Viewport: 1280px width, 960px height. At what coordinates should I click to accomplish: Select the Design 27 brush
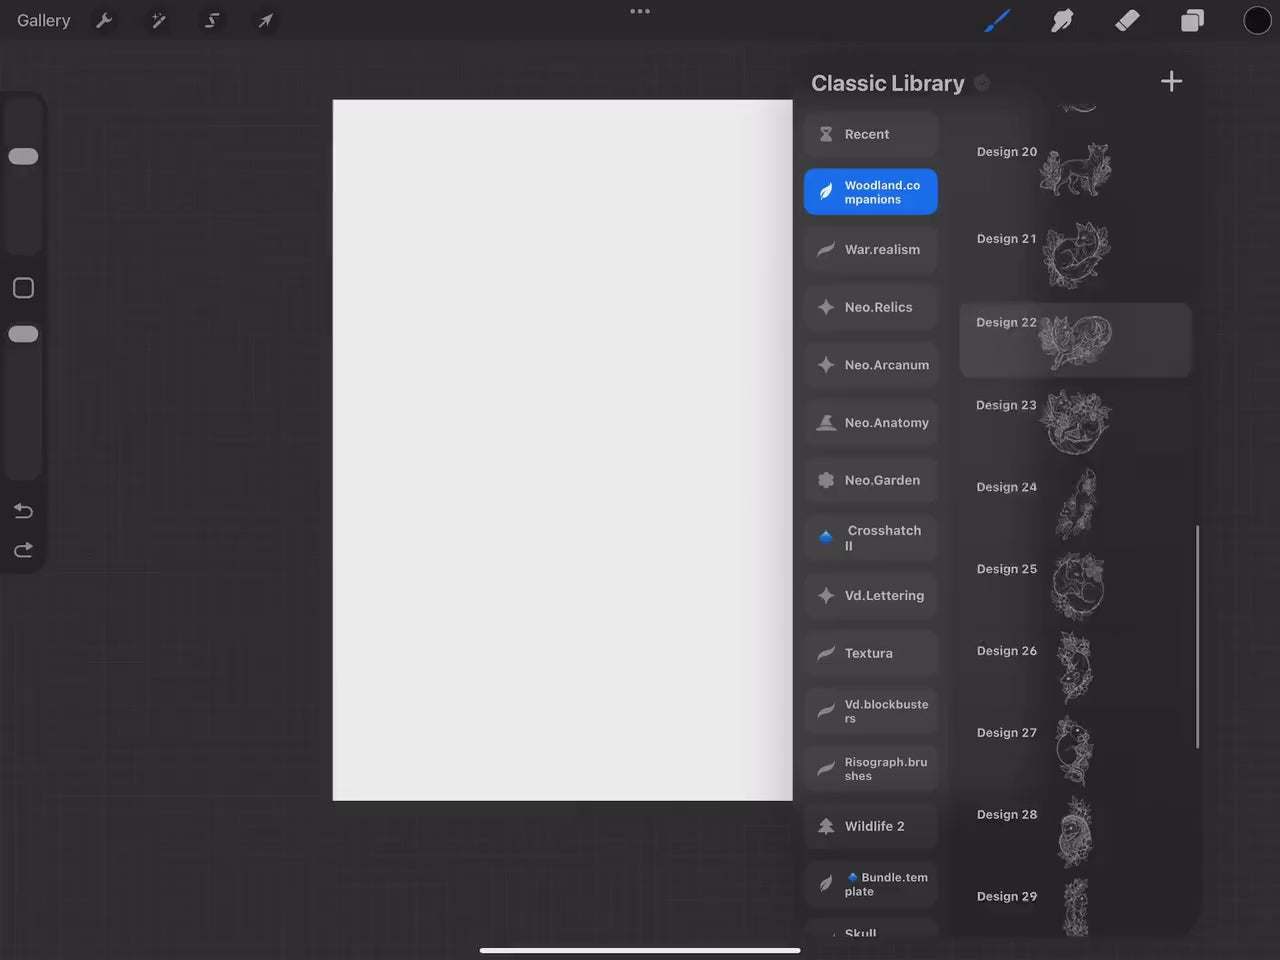(x=1075, y=750)
